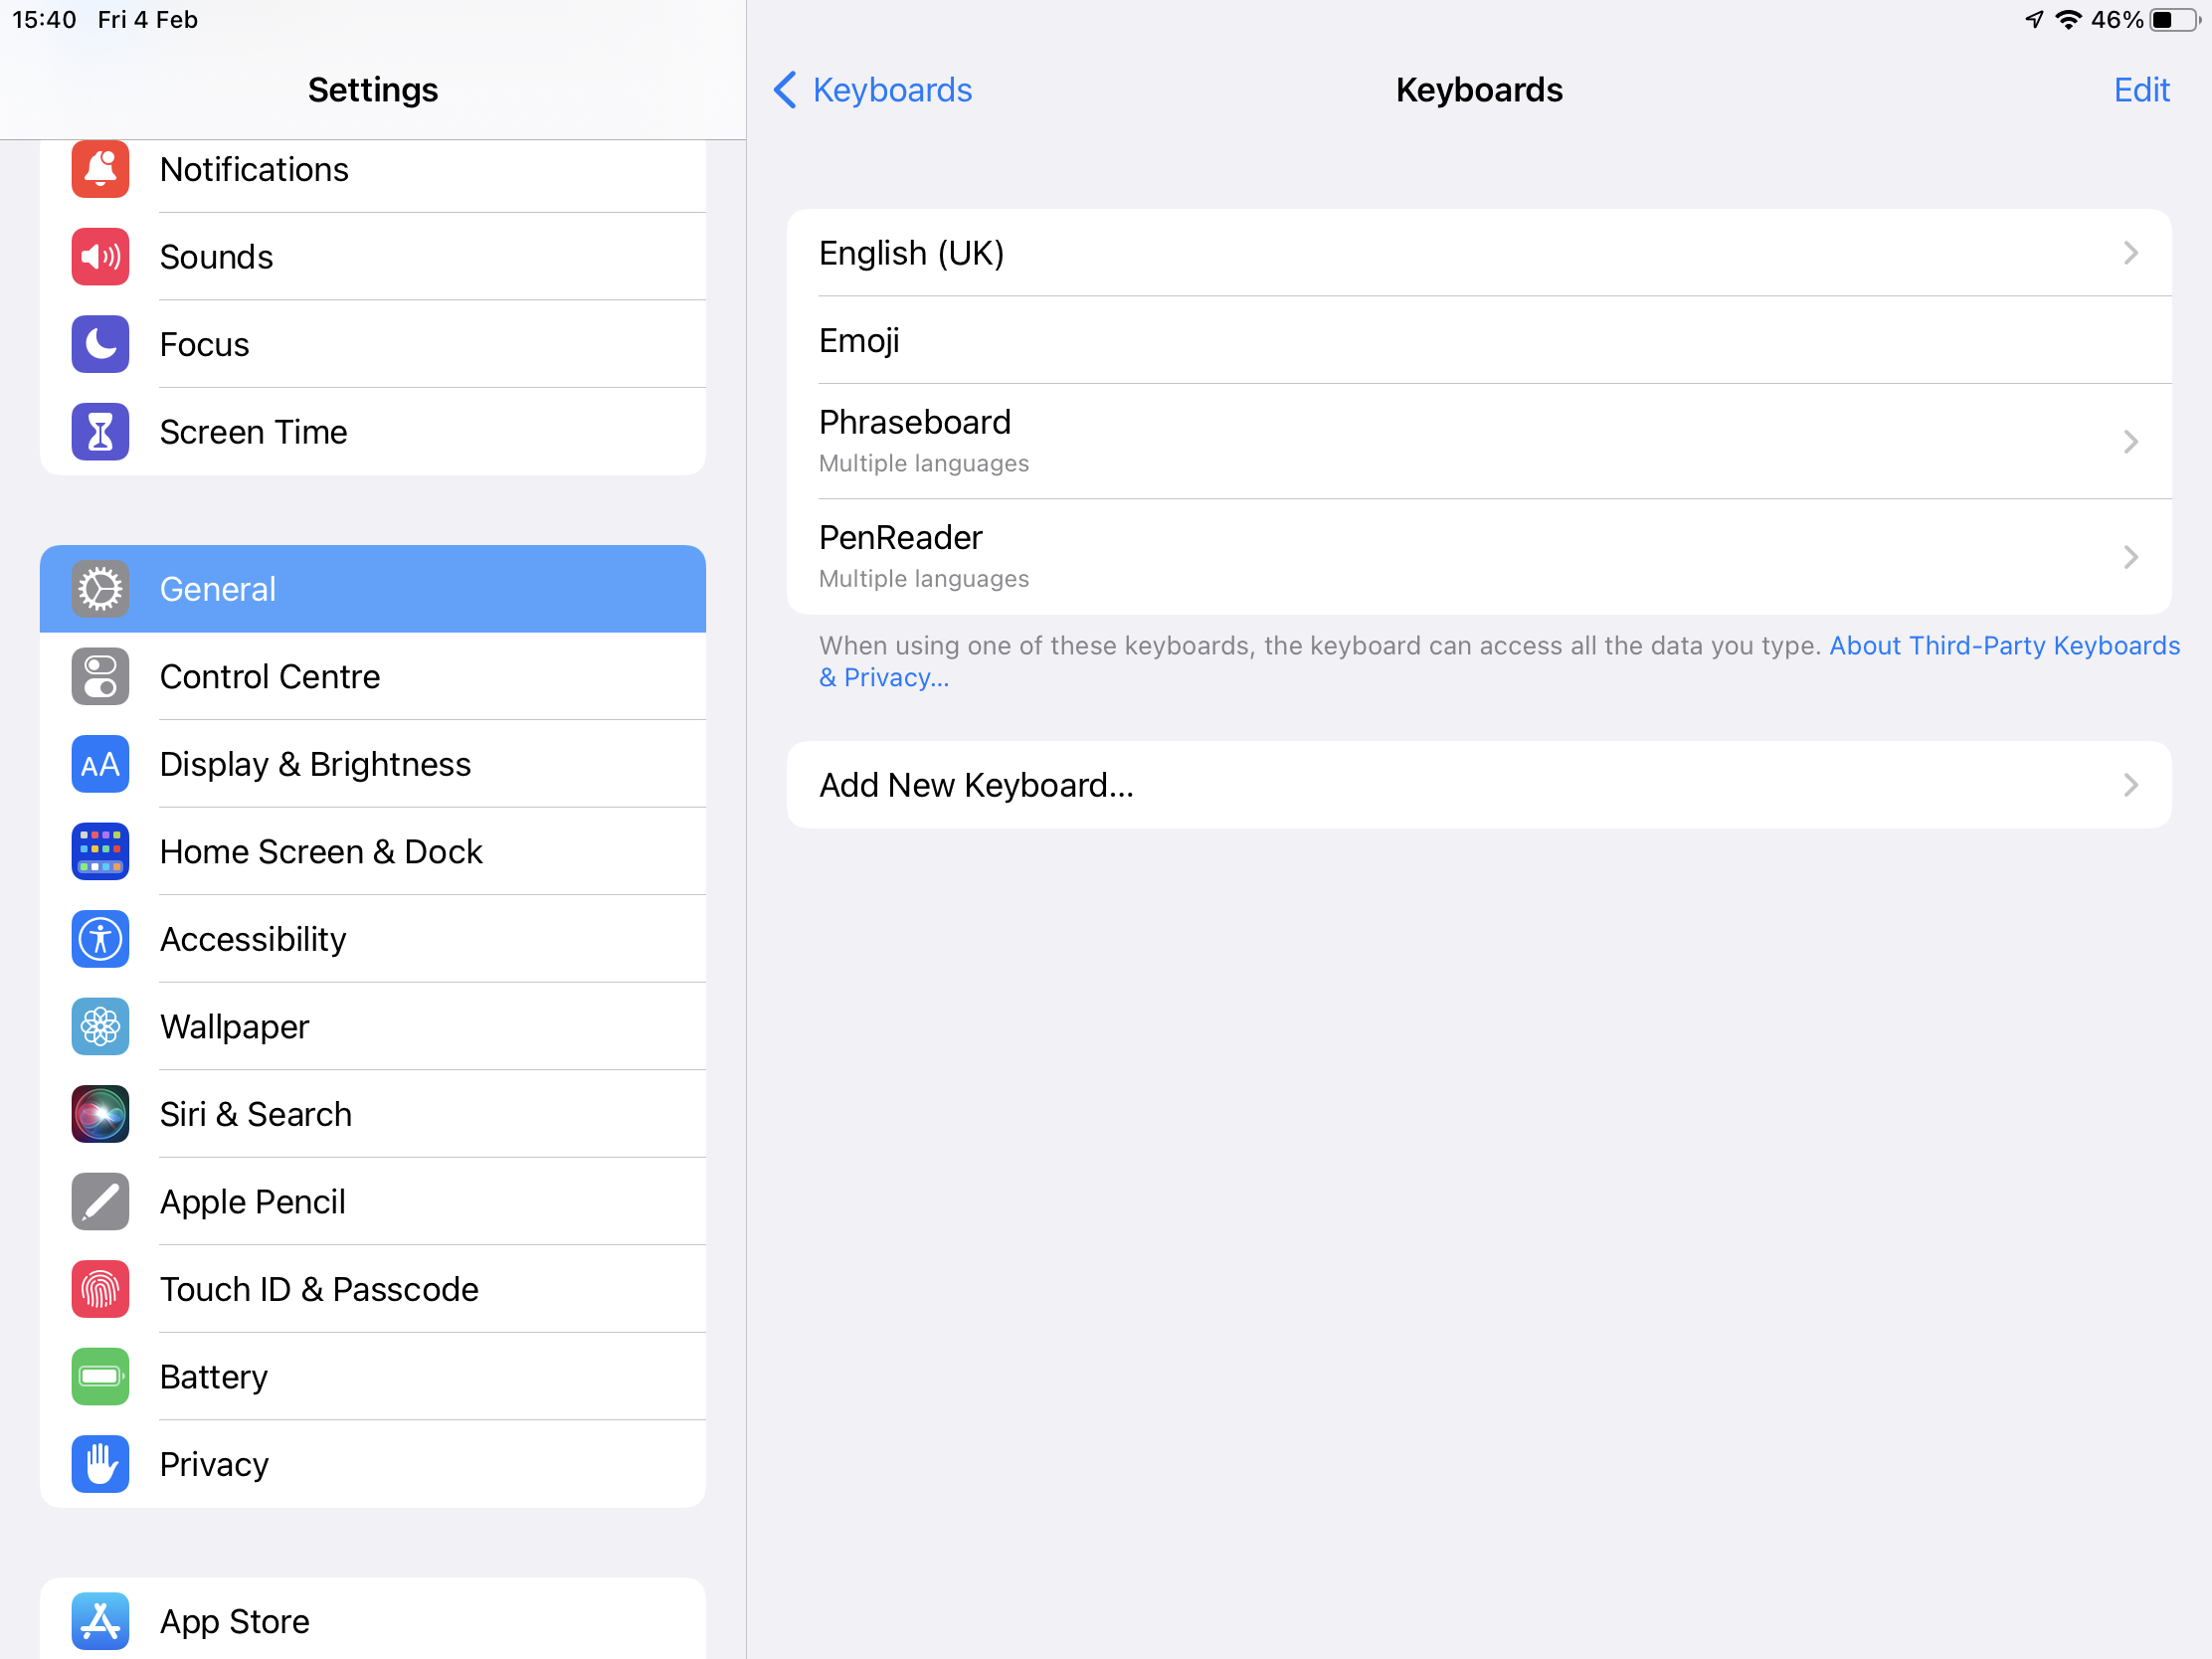Open Screen Time settings
The height and width of the screenshot is (1659, 2212).
pos(373,432)
